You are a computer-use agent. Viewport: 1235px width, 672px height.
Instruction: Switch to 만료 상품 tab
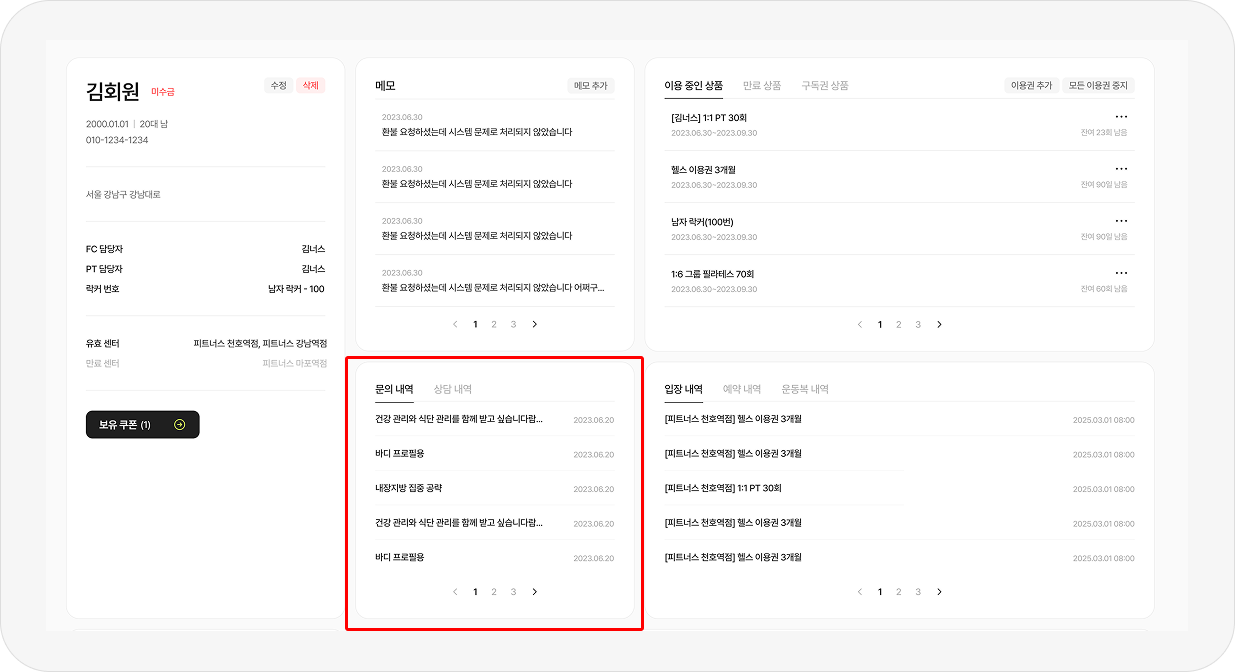tap(762, 86)
